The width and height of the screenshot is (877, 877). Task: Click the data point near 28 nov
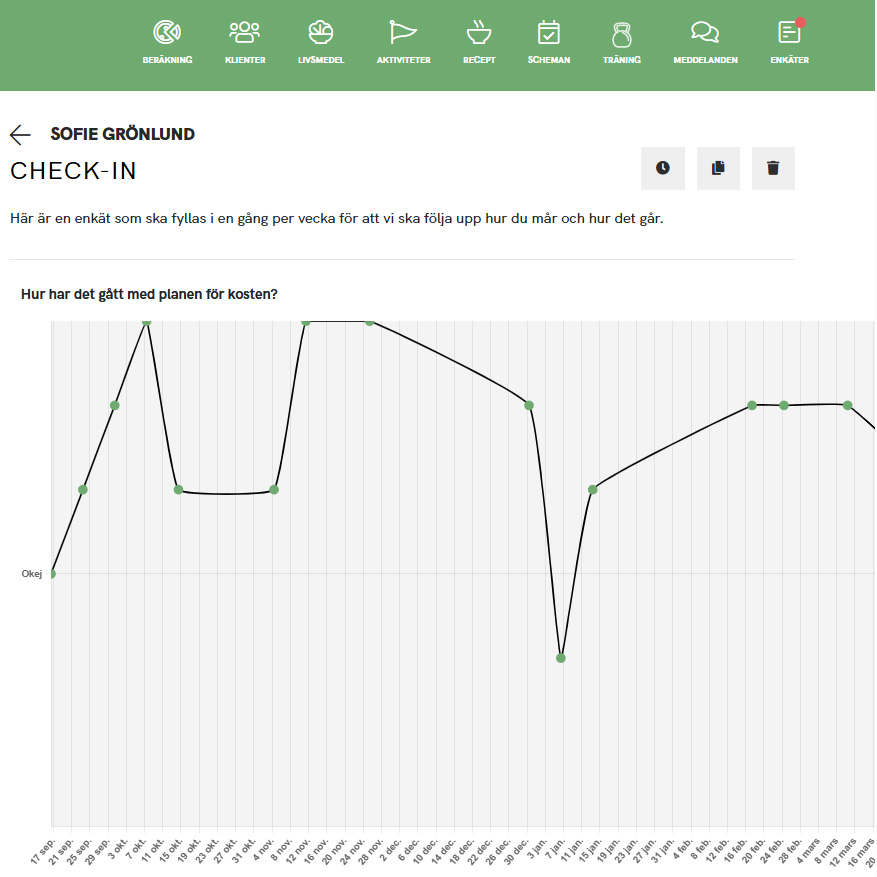click(369, 322)
